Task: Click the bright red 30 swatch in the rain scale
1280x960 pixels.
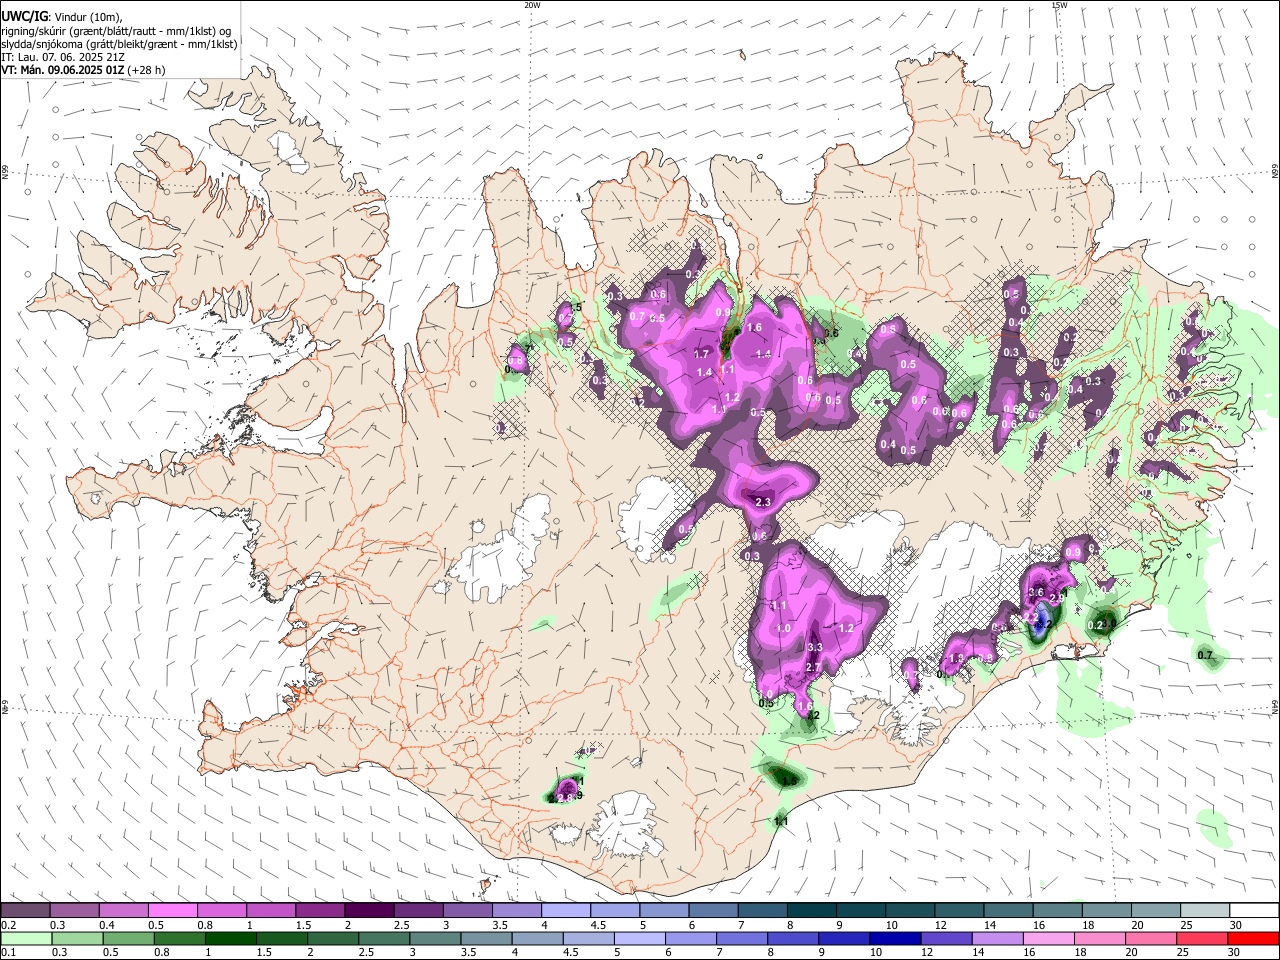Action: click(1252, 939)
